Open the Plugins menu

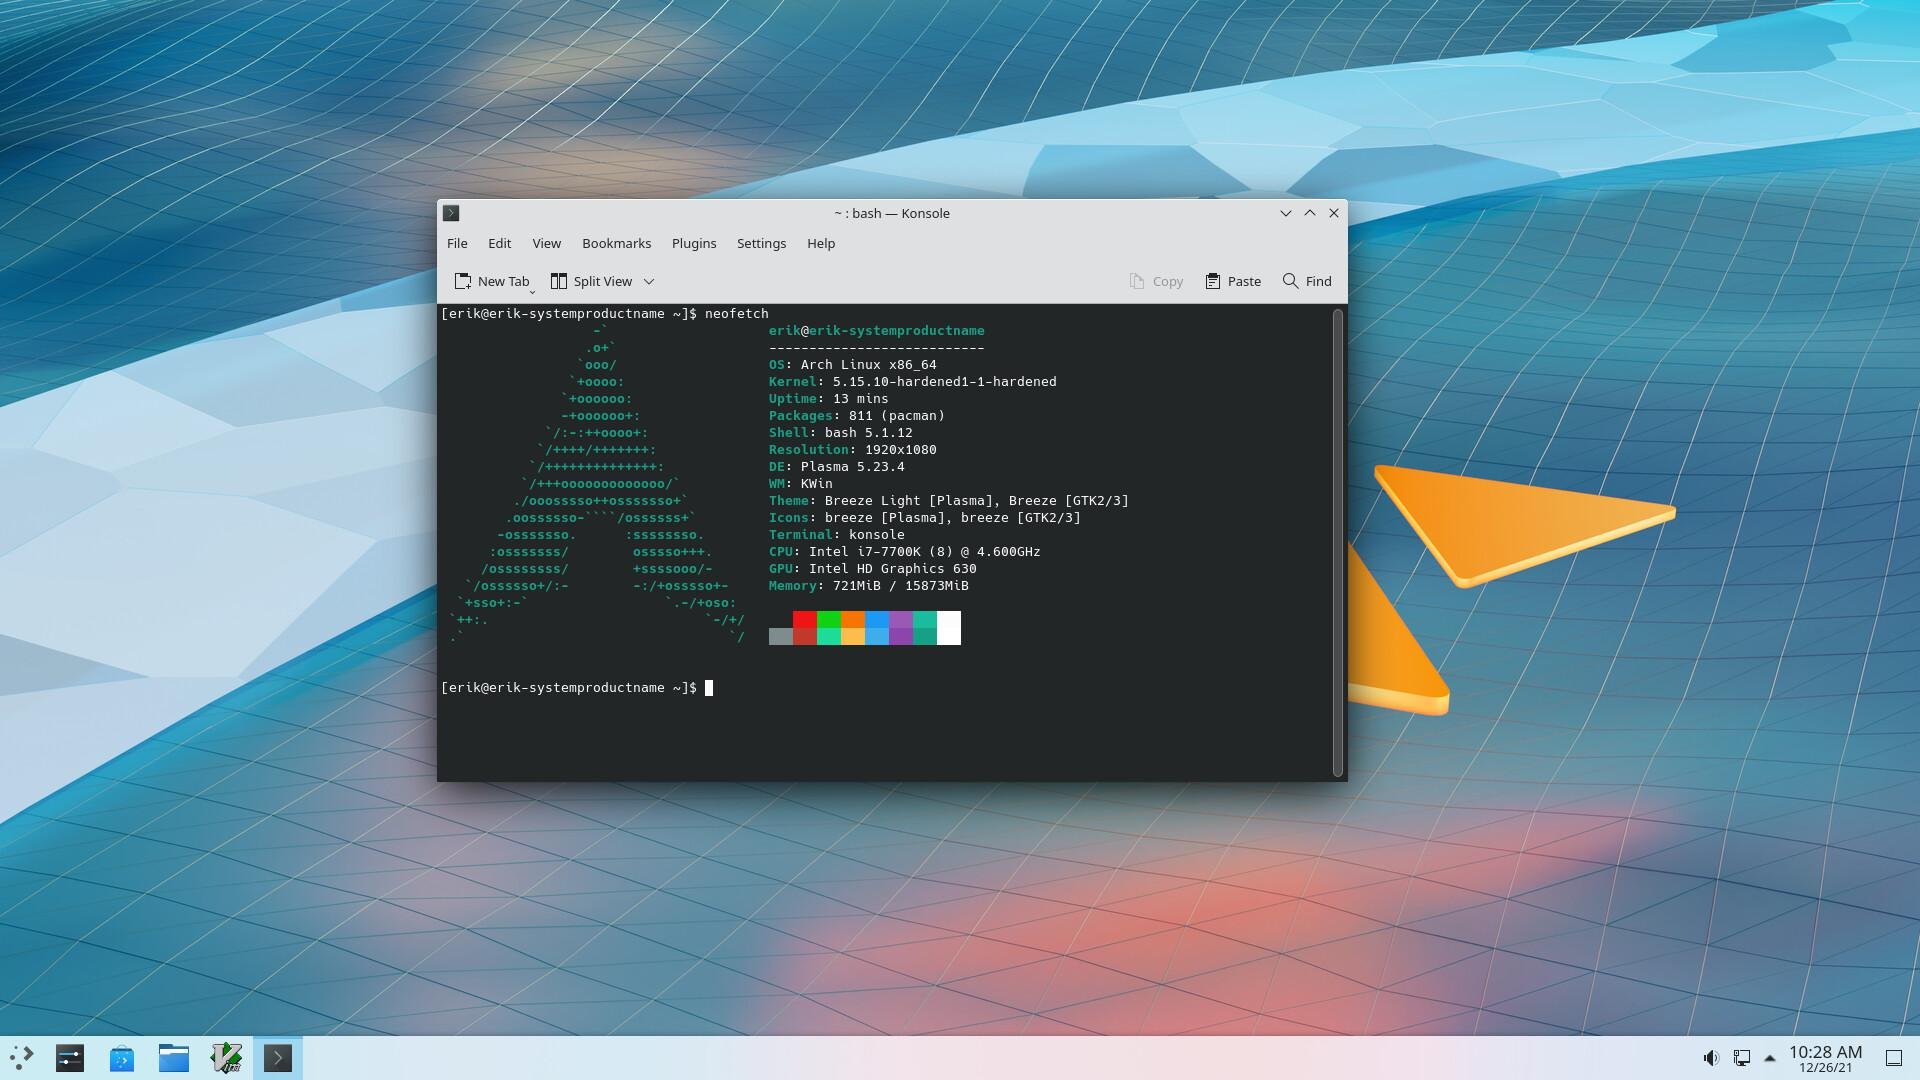(x=693, y=243)
